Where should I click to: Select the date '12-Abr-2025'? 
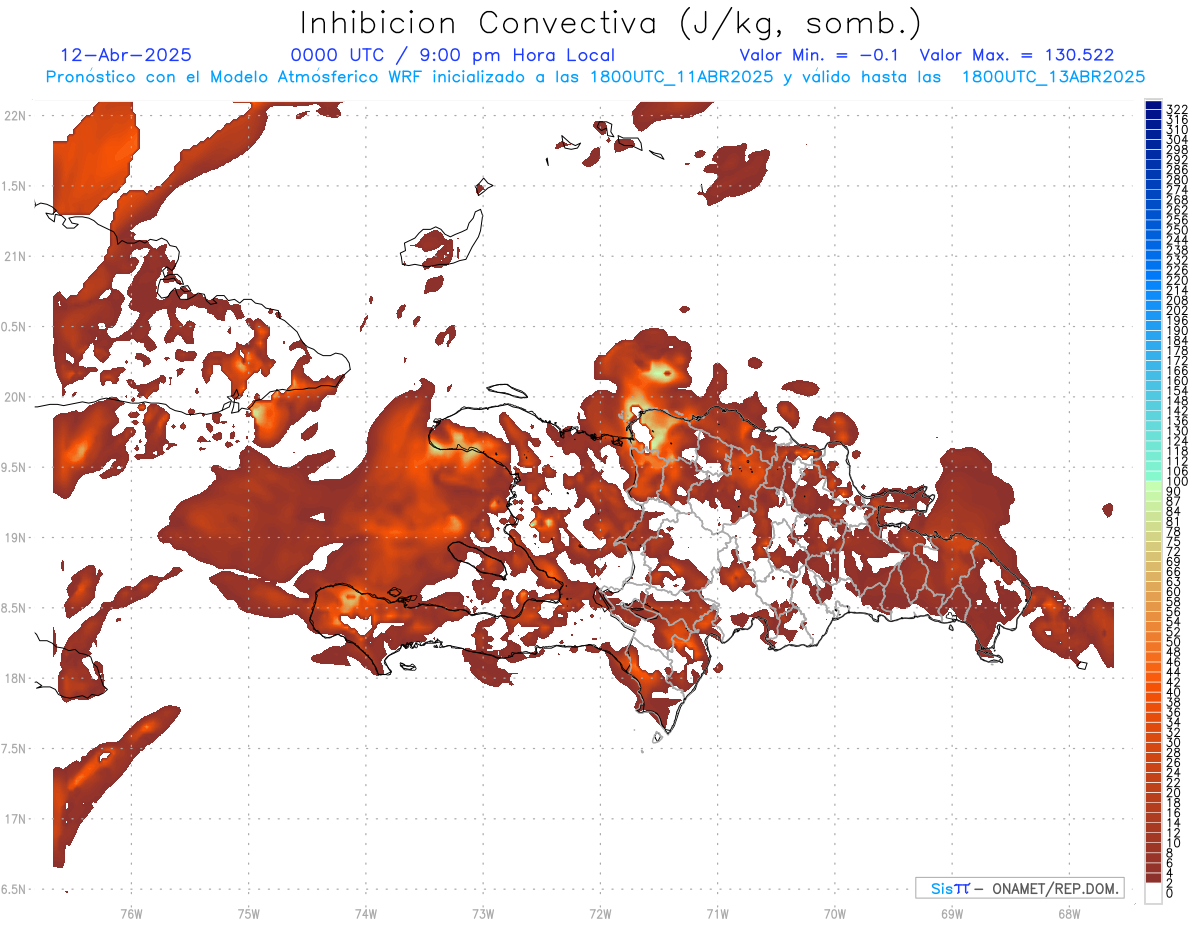[126, 56]
